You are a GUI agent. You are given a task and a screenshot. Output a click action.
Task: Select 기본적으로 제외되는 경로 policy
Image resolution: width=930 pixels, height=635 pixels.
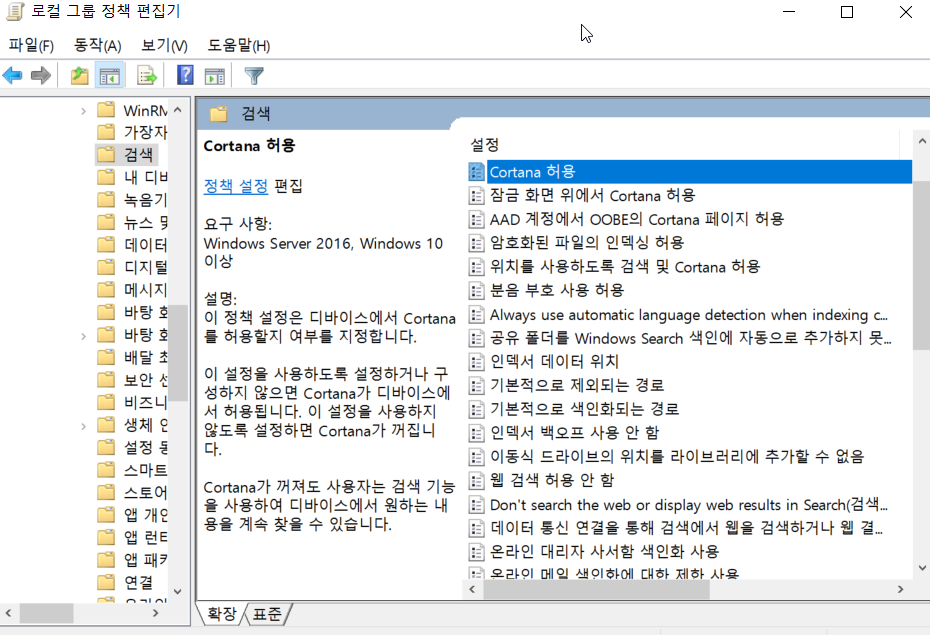[x=577, y=385]
